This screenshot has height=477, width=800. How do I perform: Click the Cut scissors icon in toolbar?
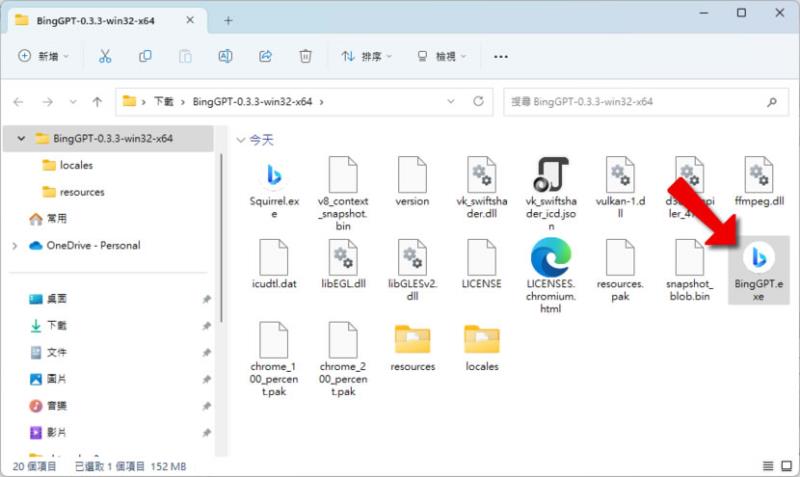(105, 56)
